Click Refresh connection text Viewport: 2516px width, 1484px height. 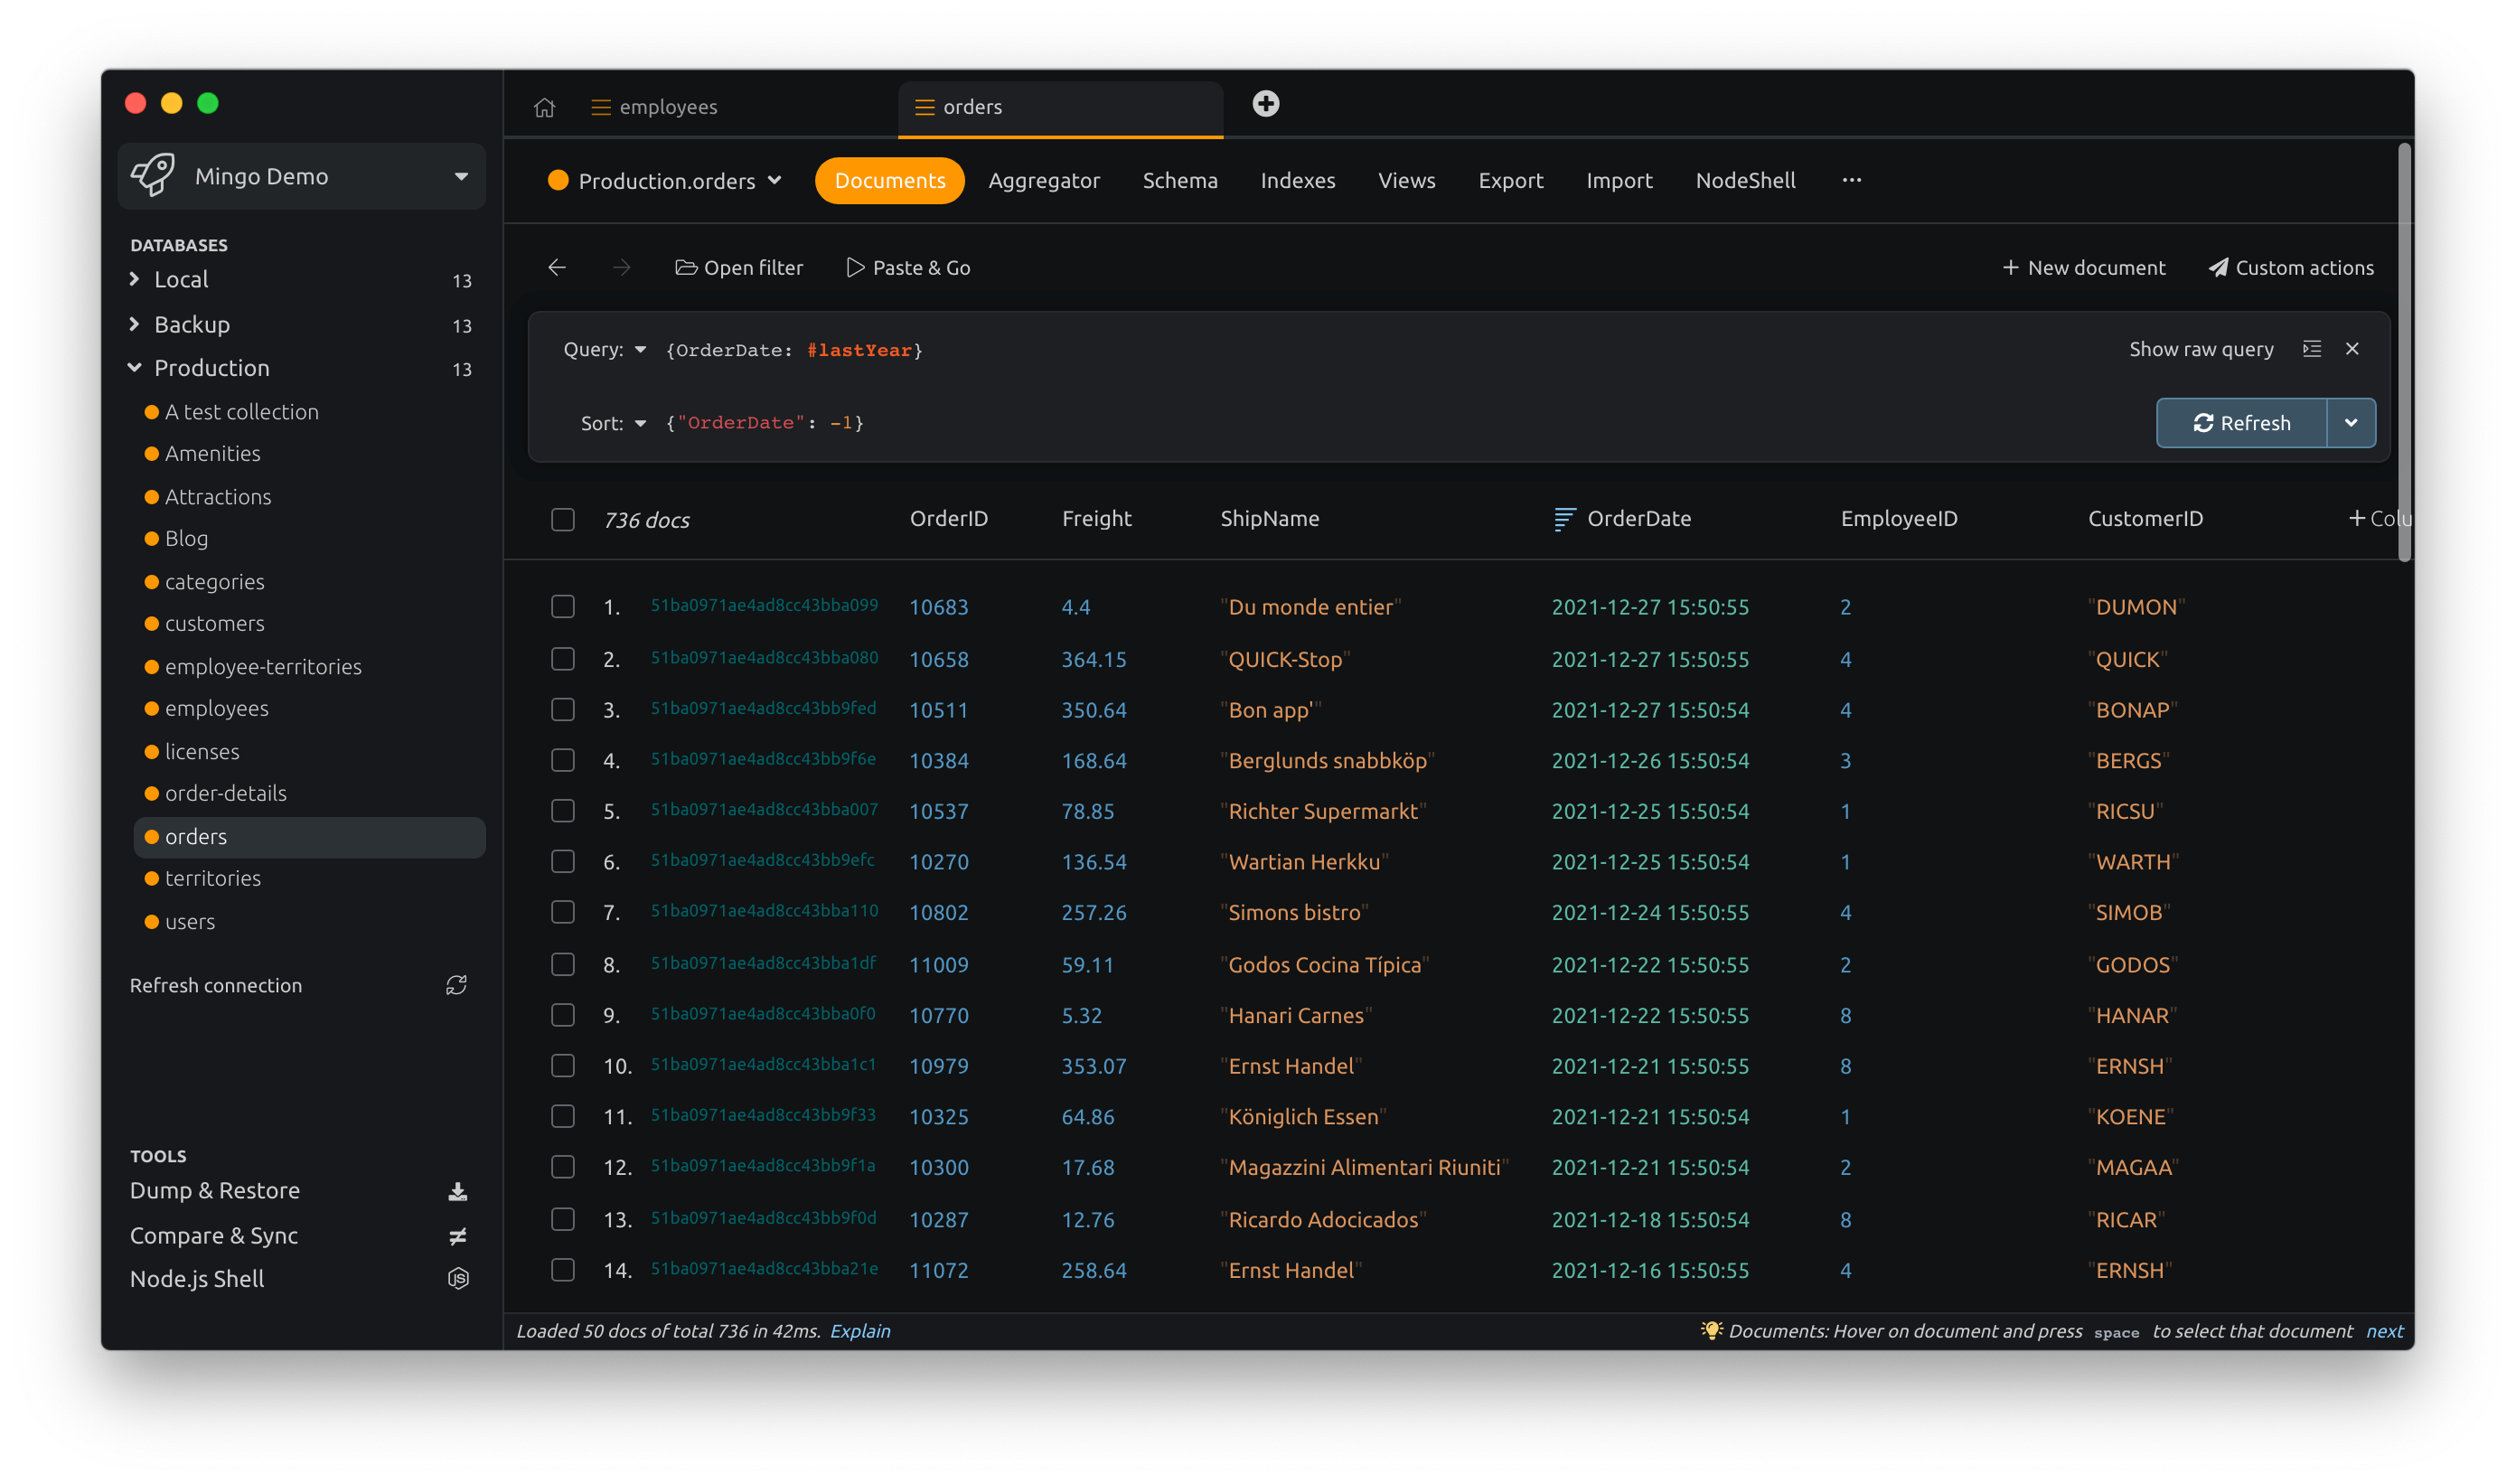pos(216,985)
